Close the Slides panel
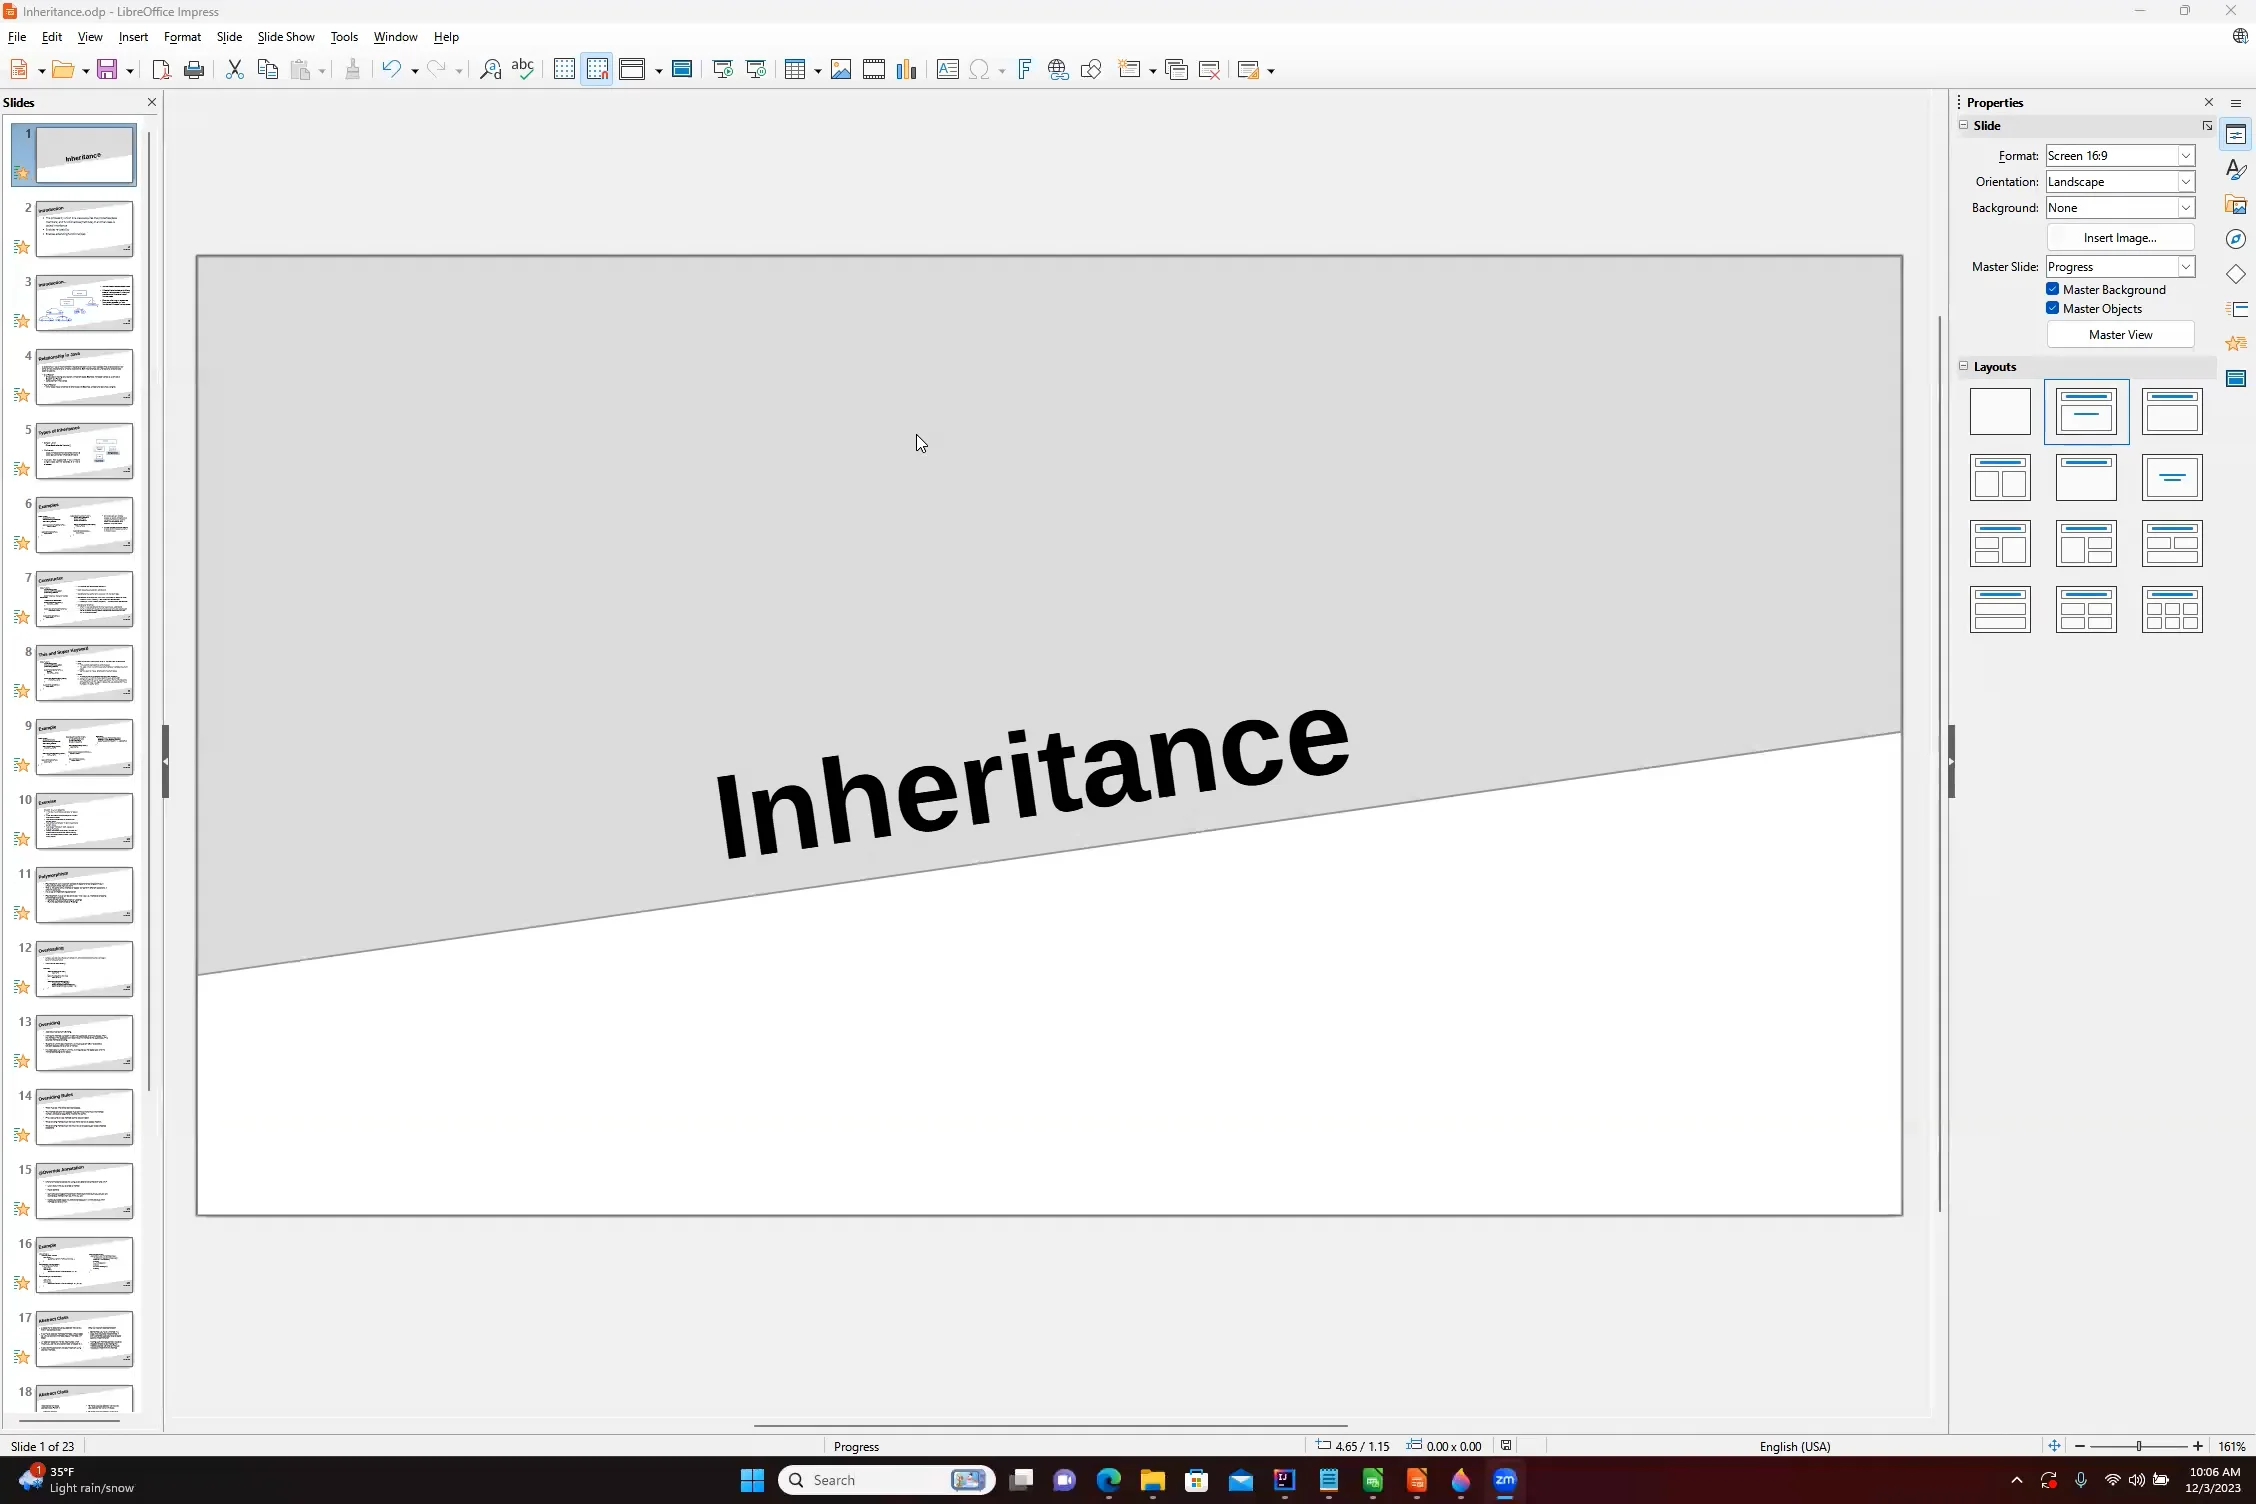This screenshot has width=2256, height=1504. point(152,102)
